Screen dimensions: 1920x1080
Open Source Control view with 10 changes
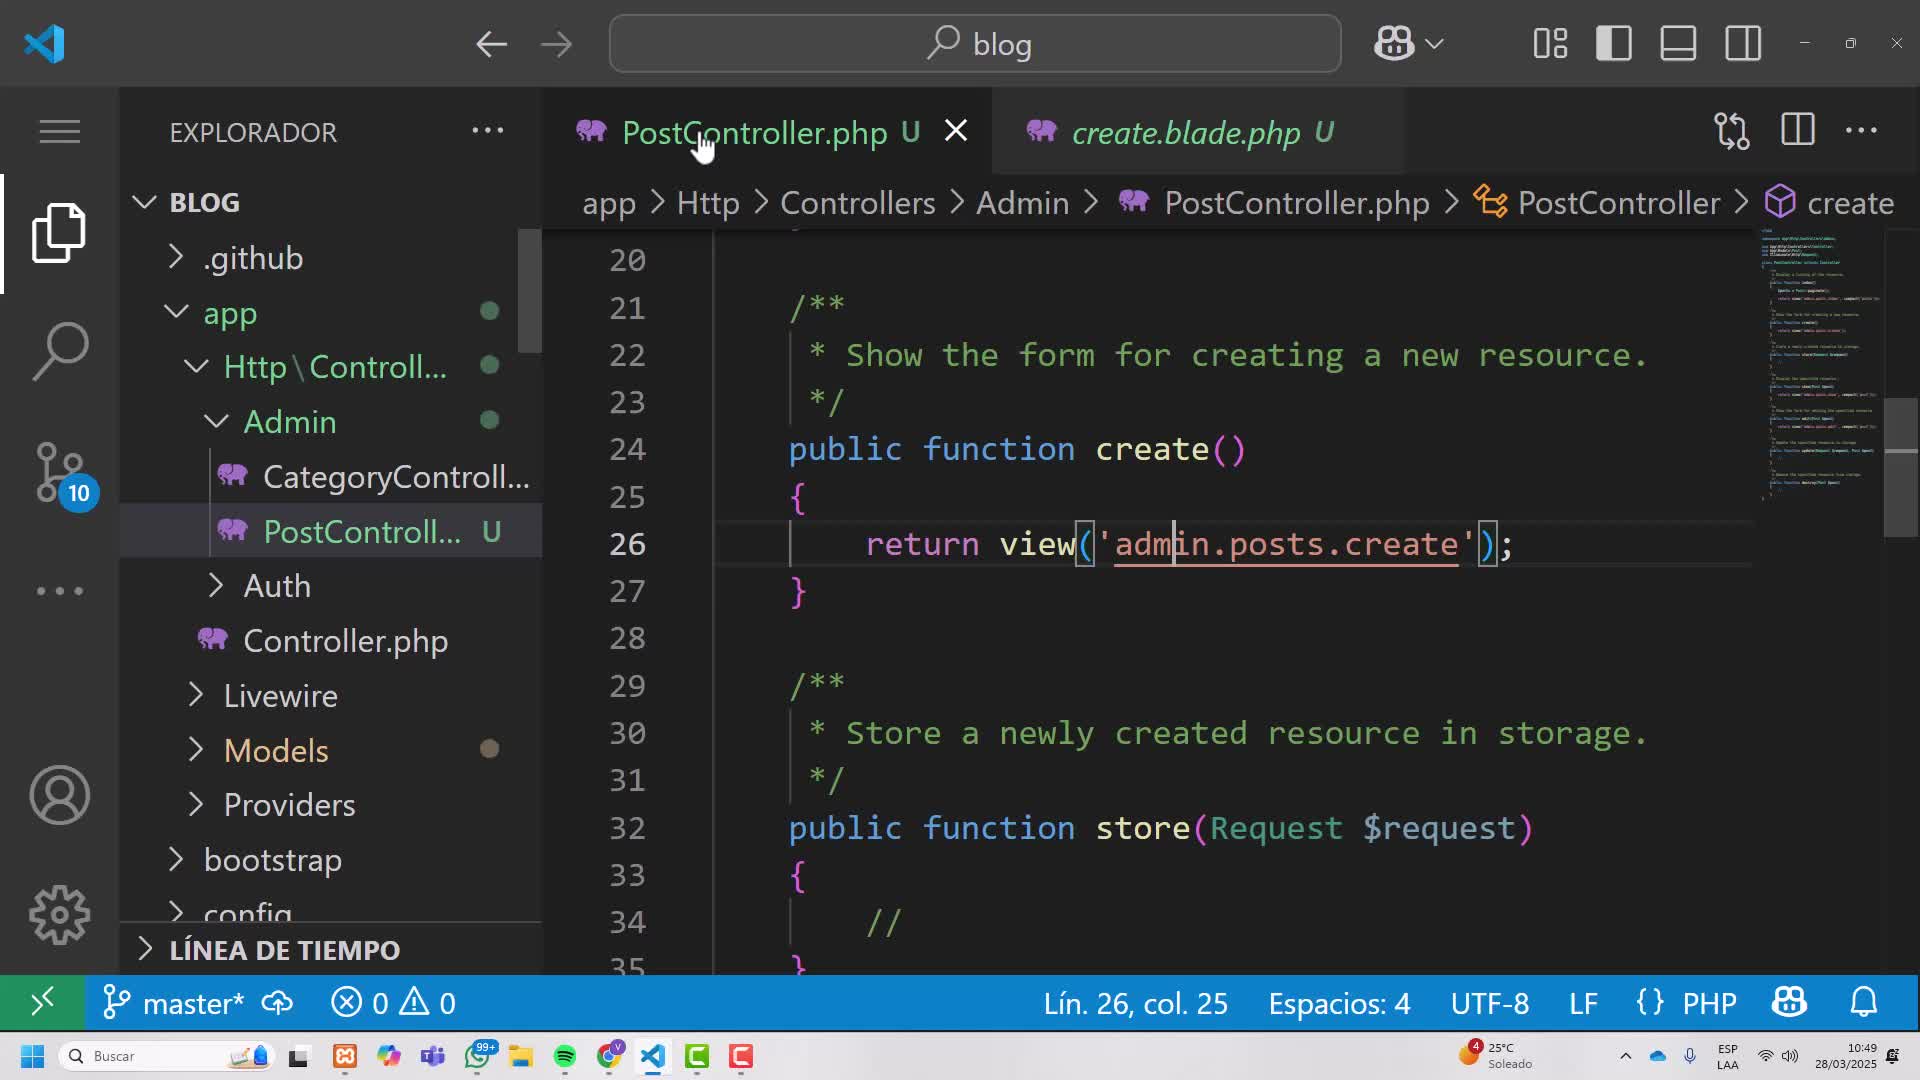click(x=60, y=472)
